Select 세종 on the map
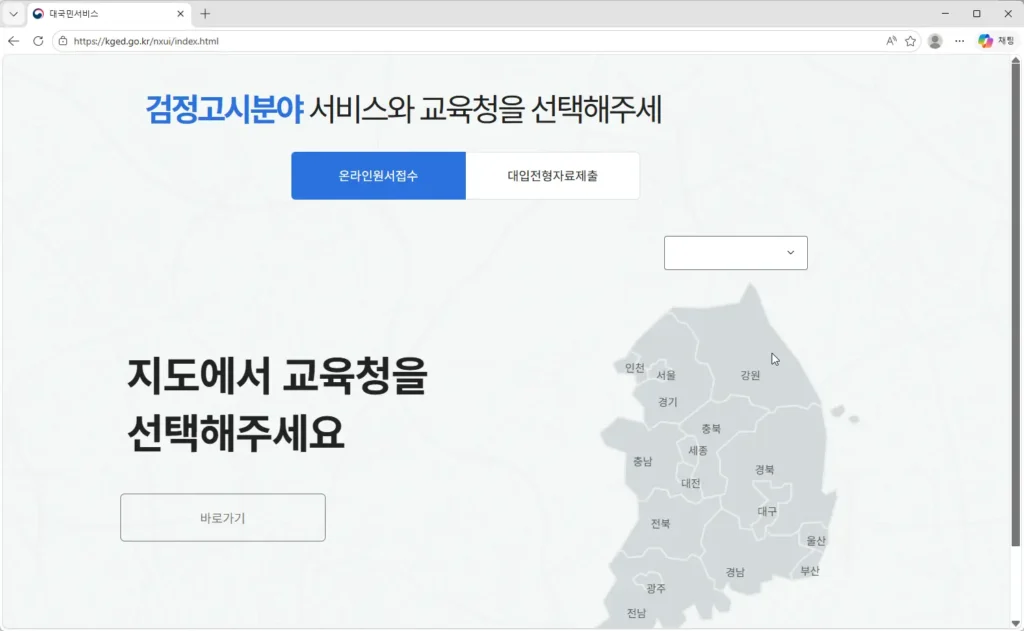The width and height of the screenshot is (1024, 631). tap(698, 451)
